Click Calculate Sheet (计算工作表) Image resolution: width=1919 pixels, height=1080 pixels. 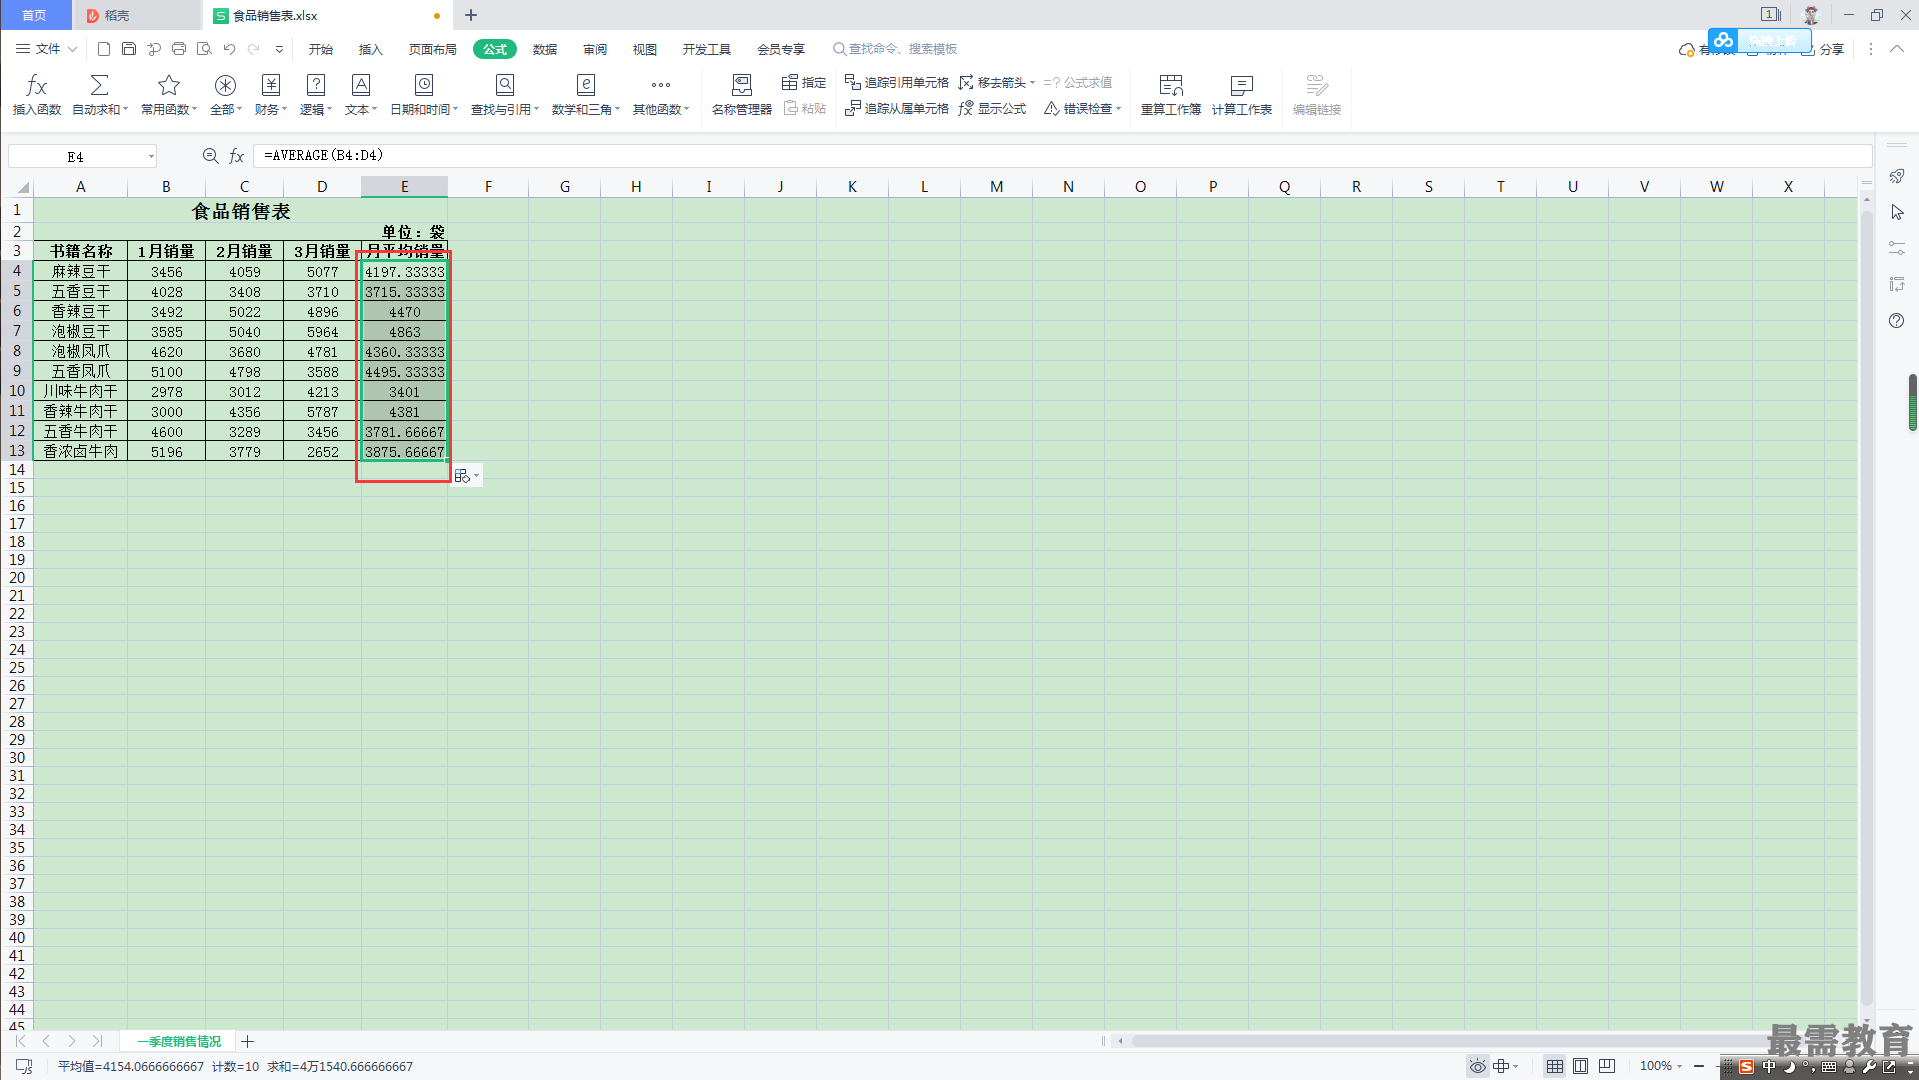pos(1242,95)
